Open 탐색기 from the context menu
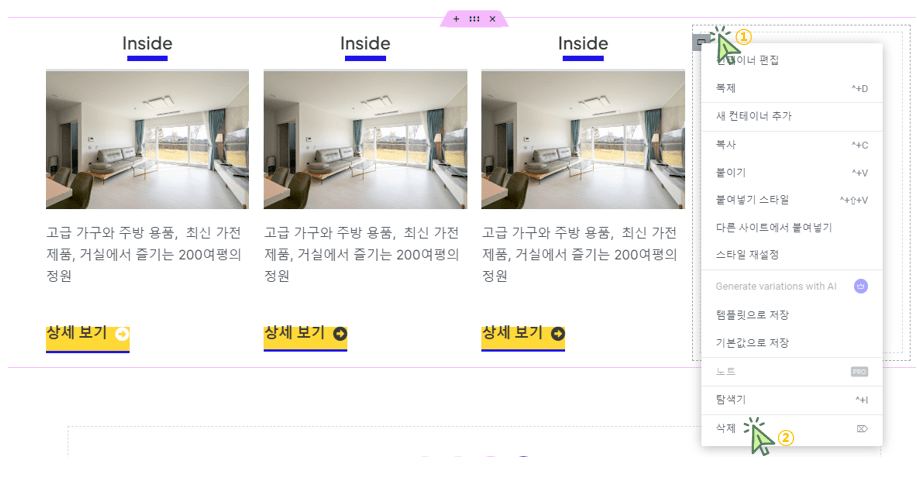Image resolution: width=917 pixels, height=477 pixels. click(x=792, y=400)
